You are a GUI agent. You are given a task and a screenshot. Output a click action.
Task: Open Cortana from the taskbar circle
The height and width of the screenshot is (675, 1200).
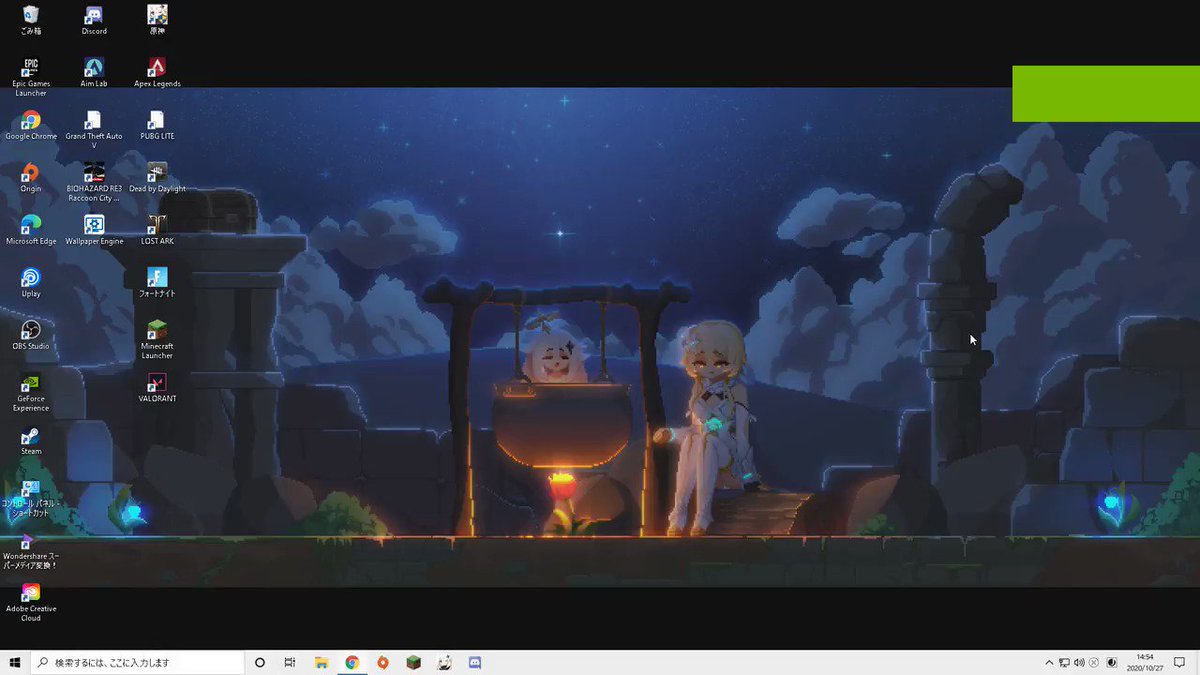[x=260, y=662]
